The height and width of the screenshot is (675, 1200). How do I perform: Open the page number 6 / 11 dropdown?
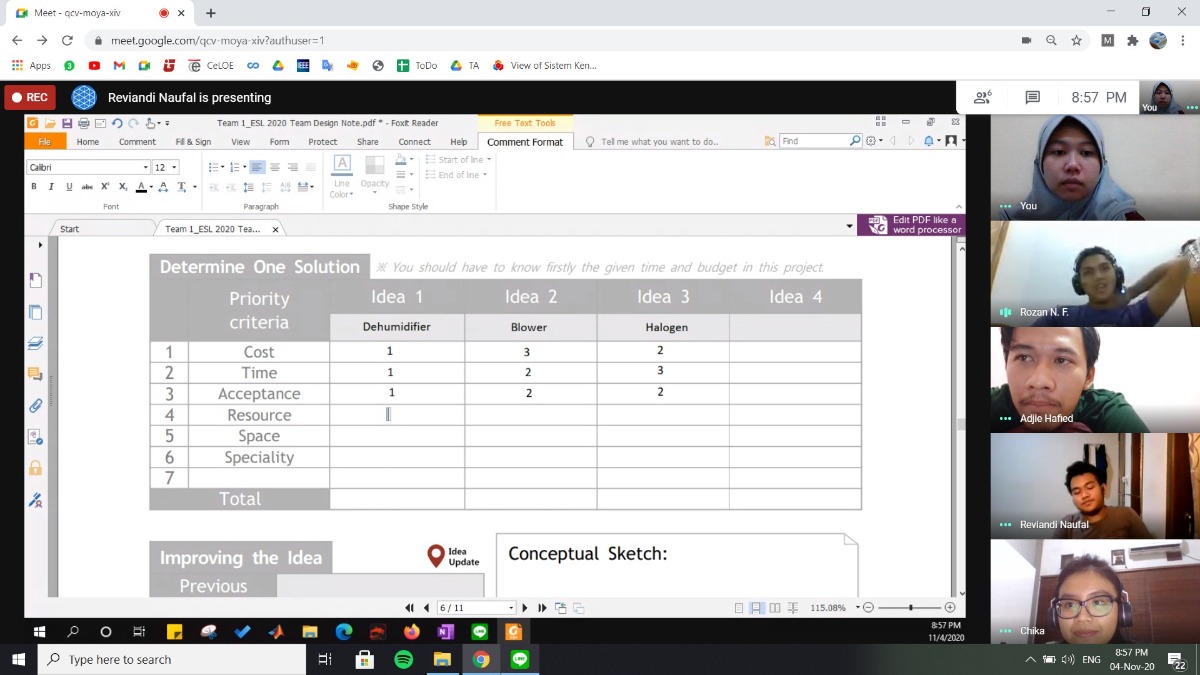pyautogui.click(x=511, y=608)
